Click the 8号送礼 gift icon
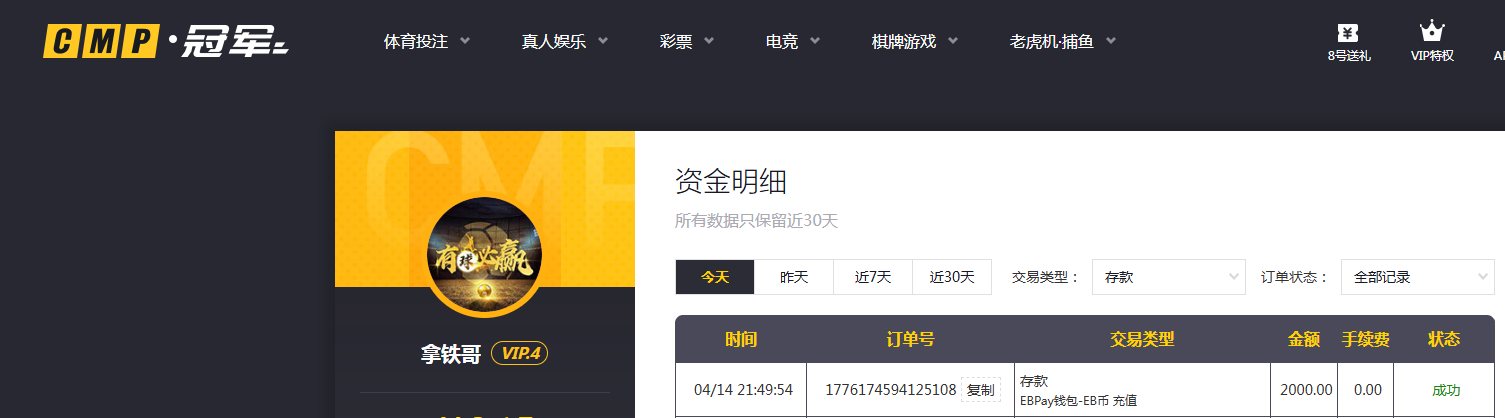Screen dimensions: 1505x418 tap(1349, 32)
